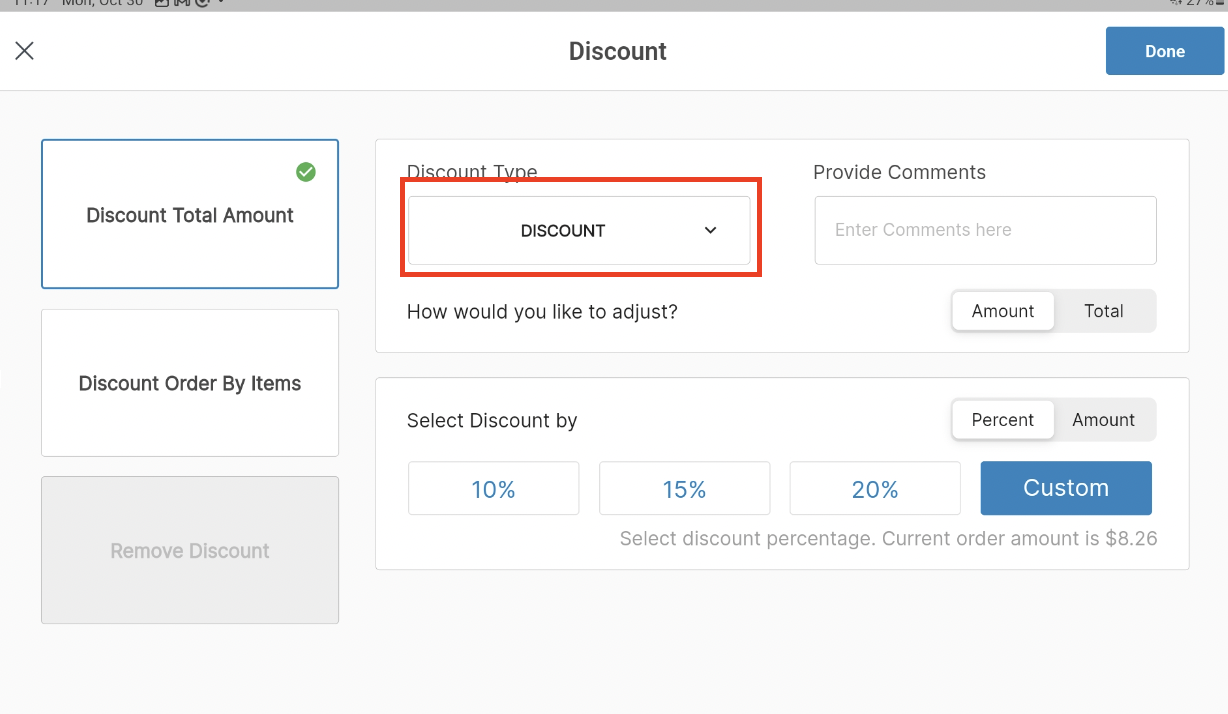Select the Discount Total Amount card
The height and width of the screenshot is (714, 1228).
tap(189, 214)
